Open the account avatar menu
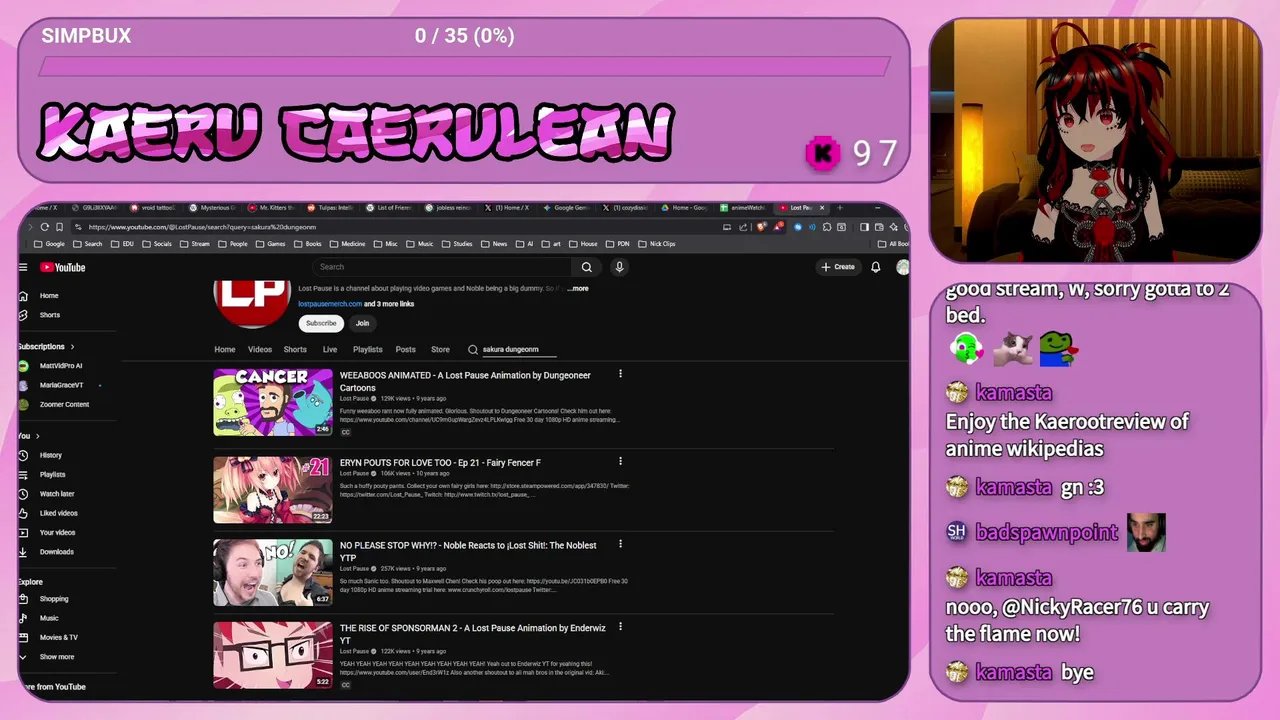Viewport: 1280px width, 720px height. [902, 267]
